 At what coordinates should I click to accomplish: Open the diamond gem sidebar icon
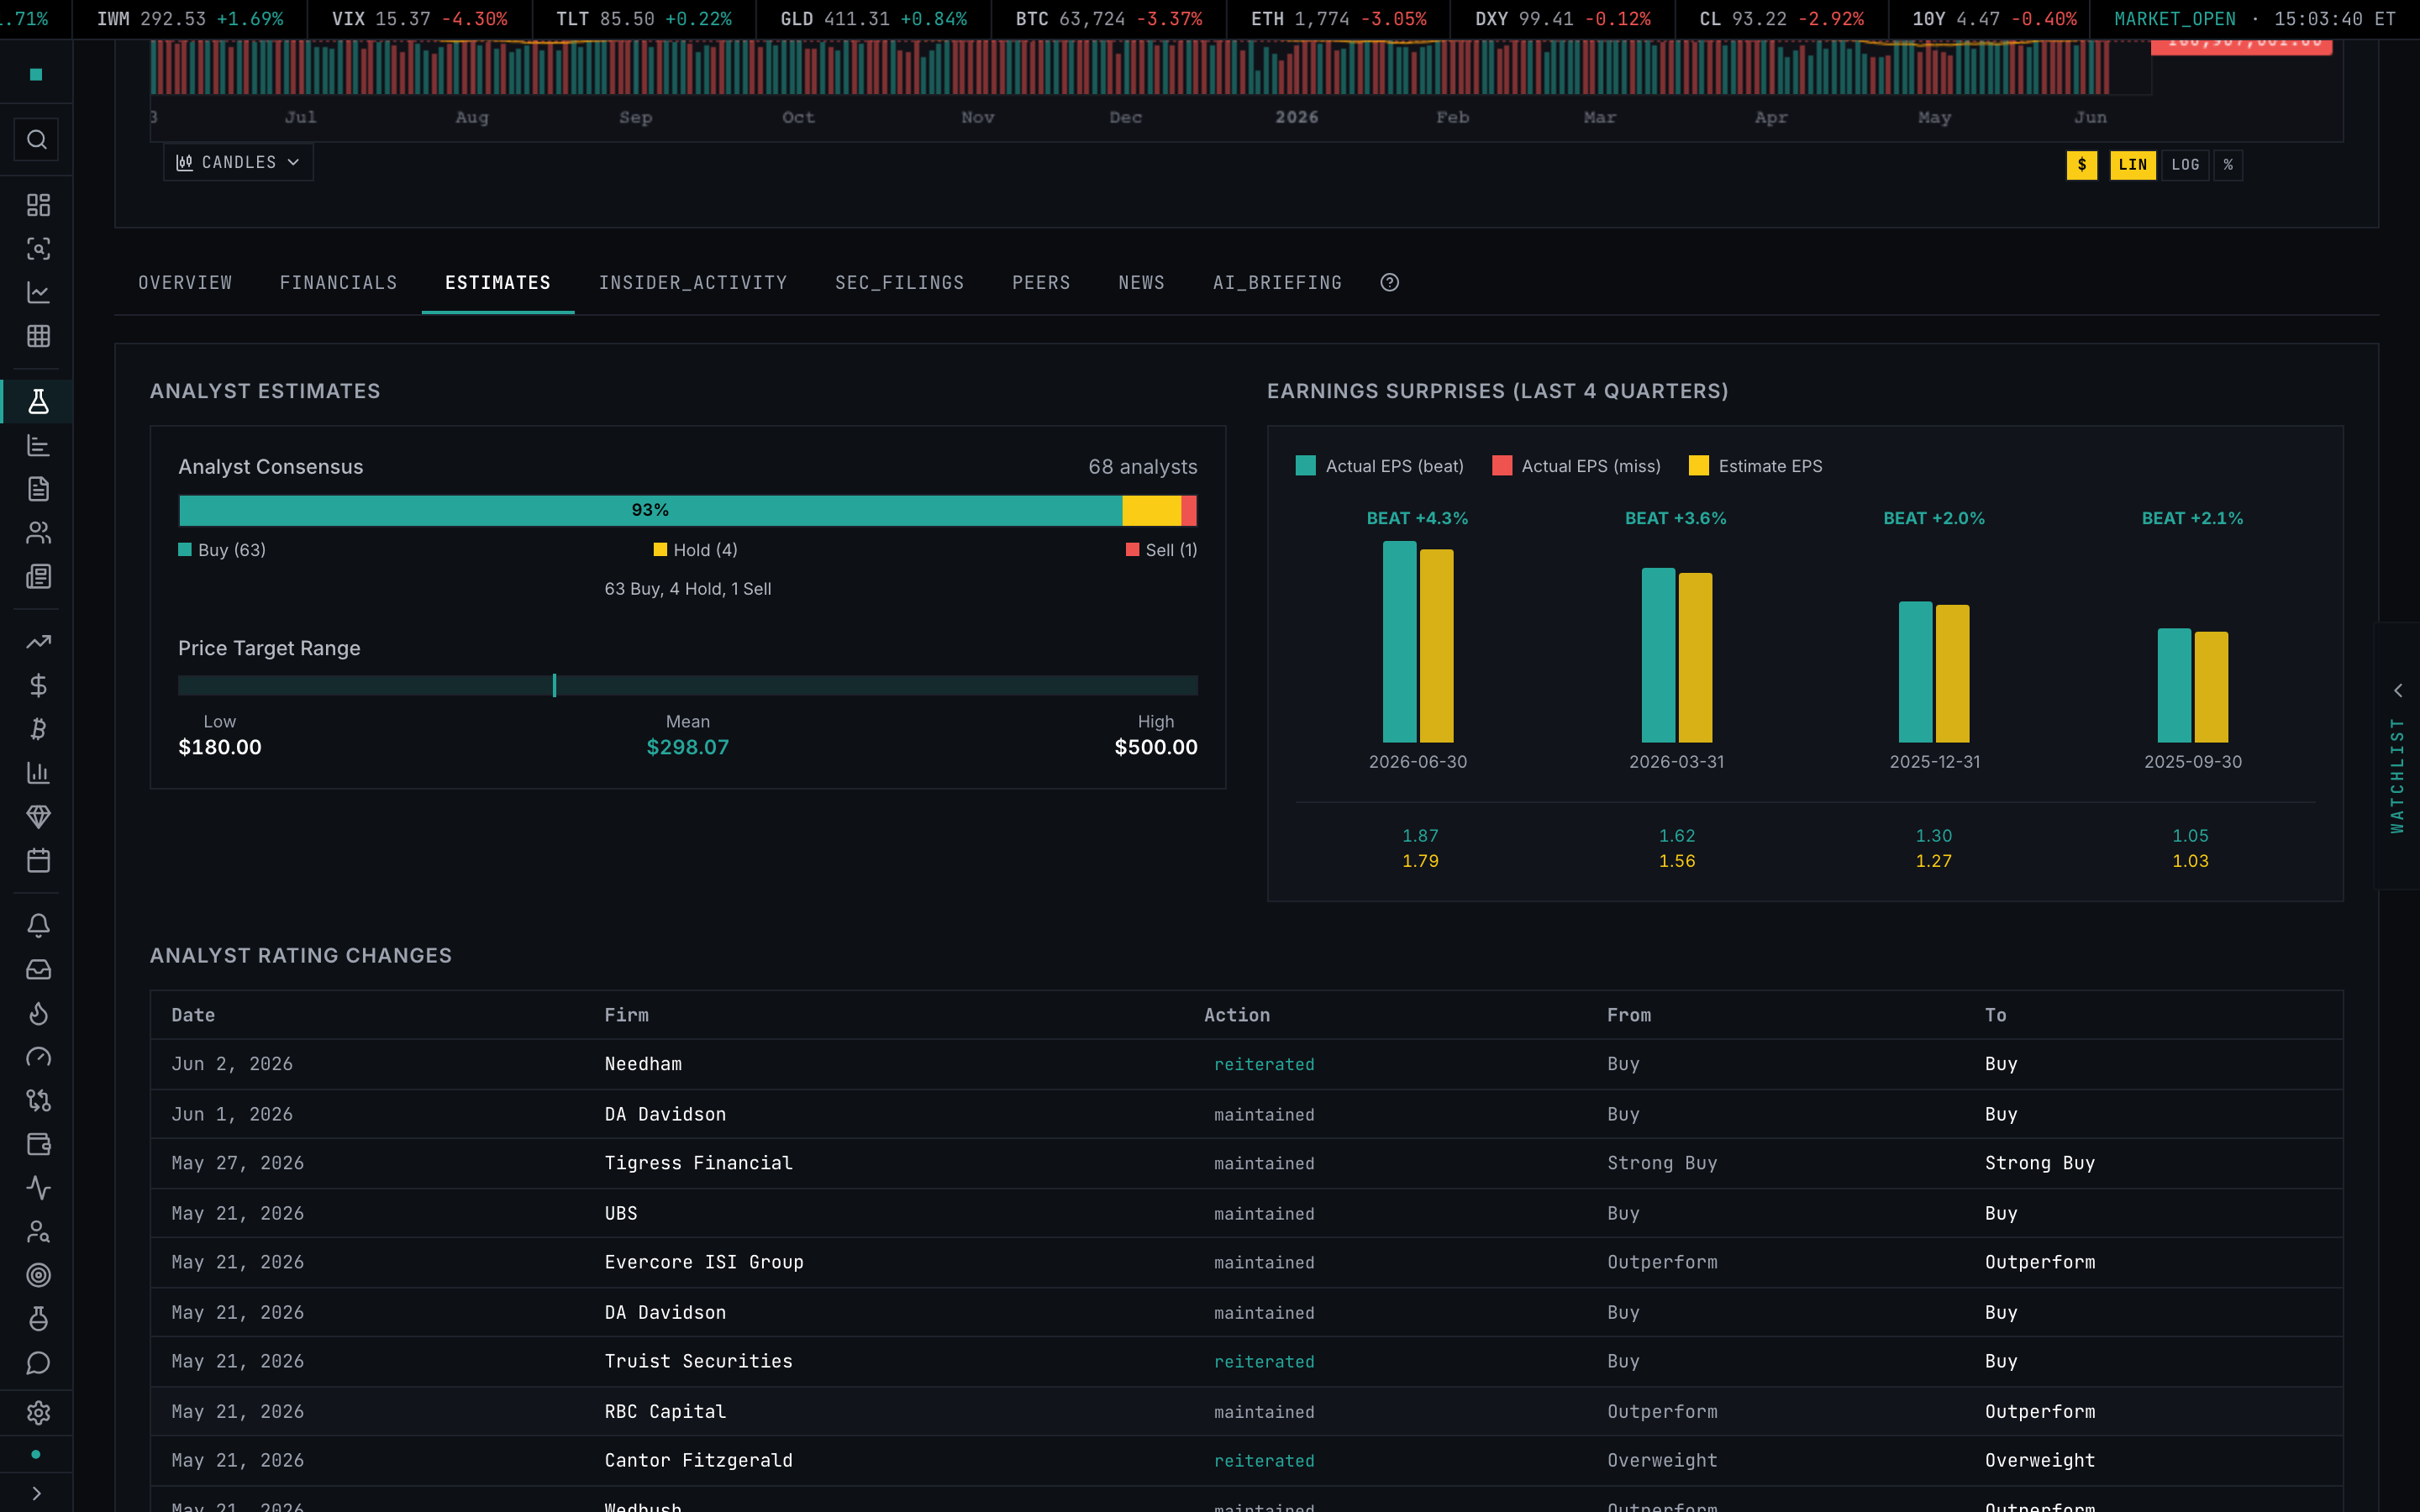tap(38, 817)
